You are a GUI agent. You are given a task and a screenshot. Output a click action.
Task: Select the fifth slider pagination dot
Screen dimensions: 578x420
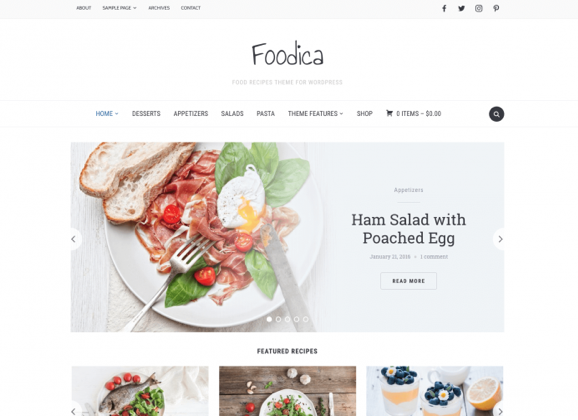[x=306, y=319]
